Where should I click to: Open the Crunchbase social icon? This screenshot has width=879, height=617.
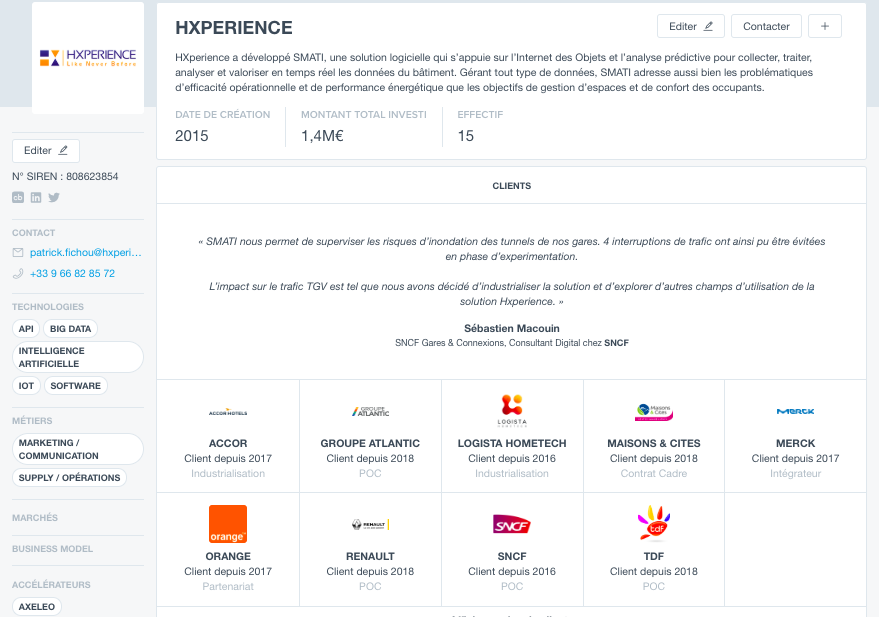click(18, 197)
